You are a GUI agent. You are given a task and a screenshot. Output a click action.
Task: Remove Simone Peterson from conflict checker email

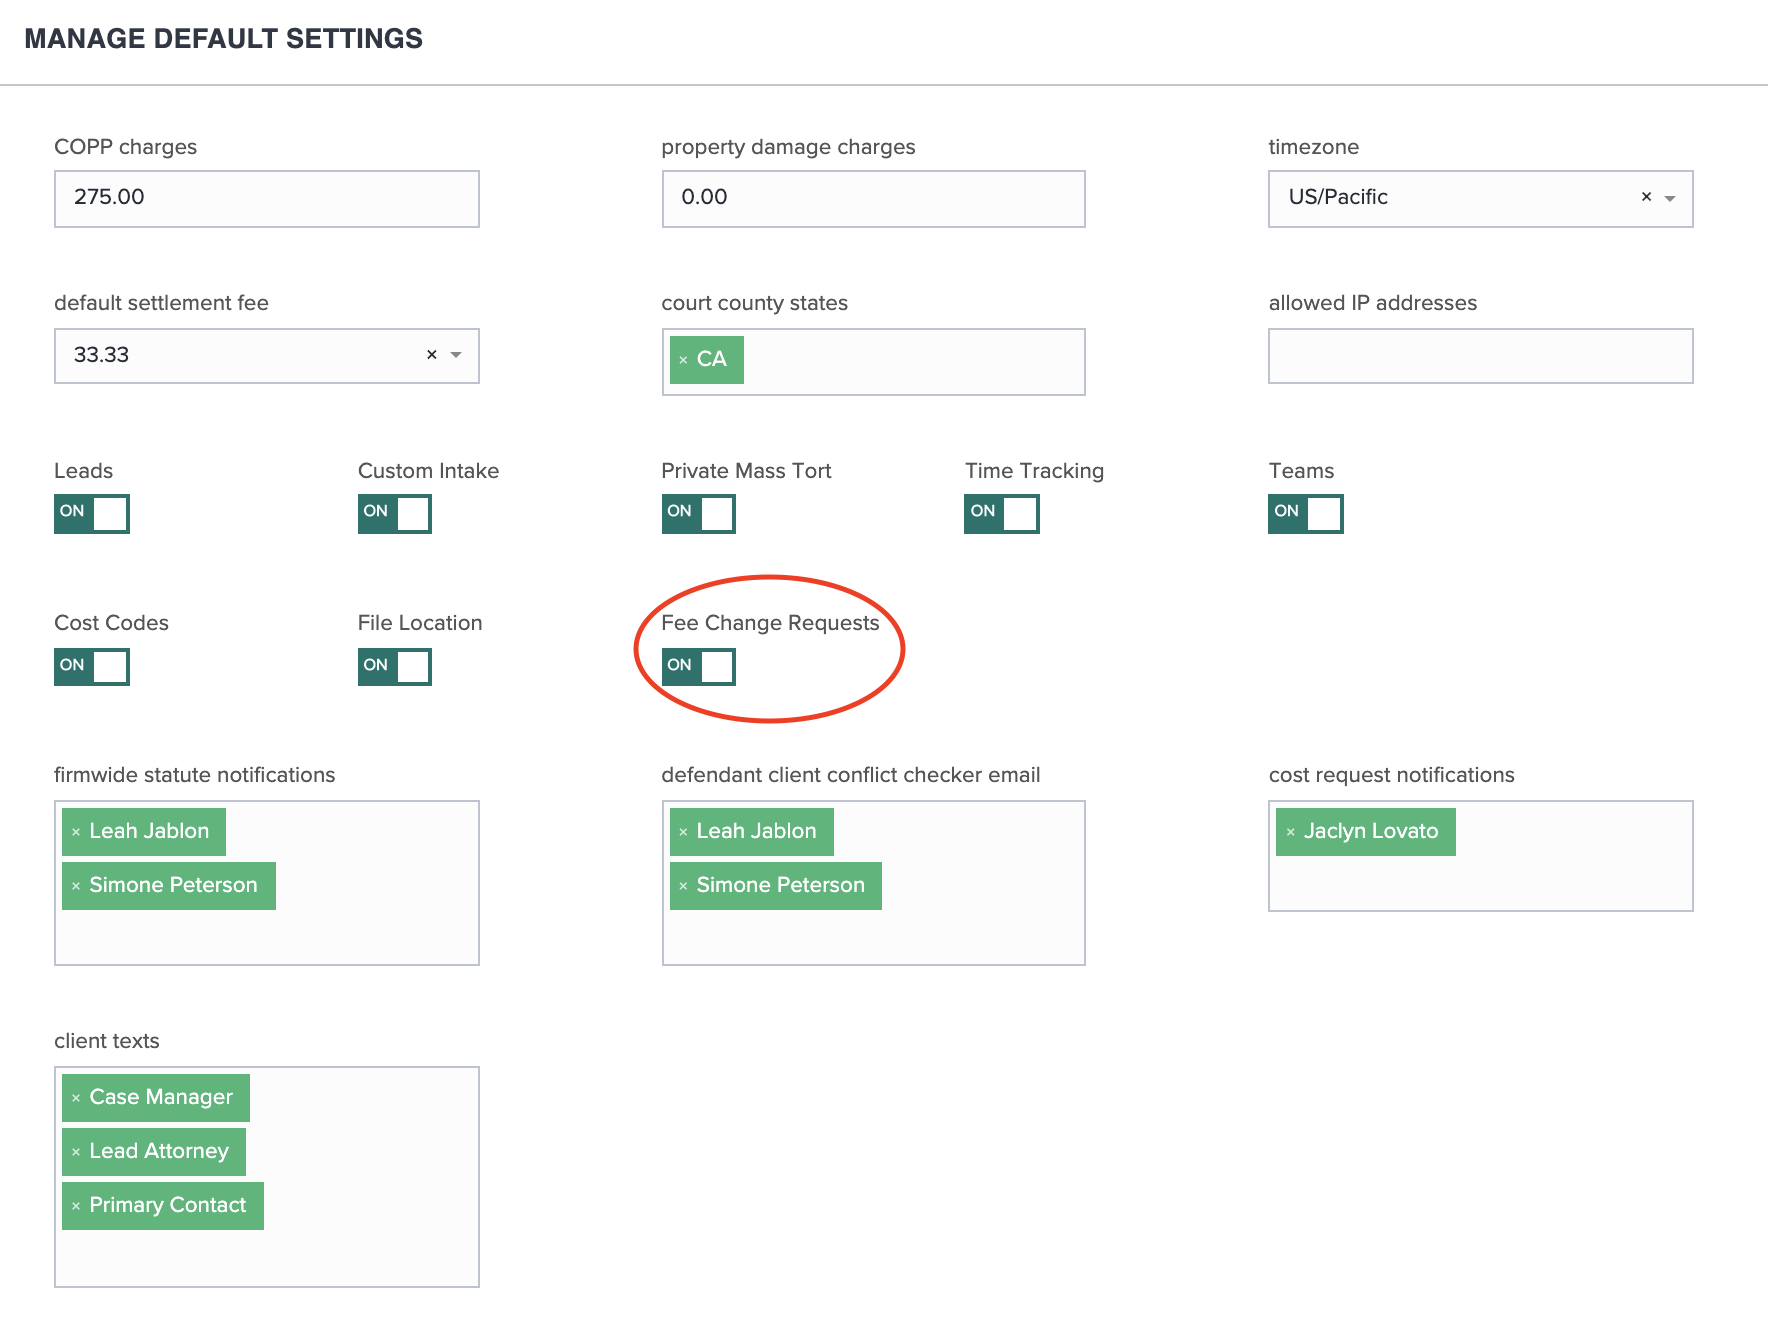685,884
